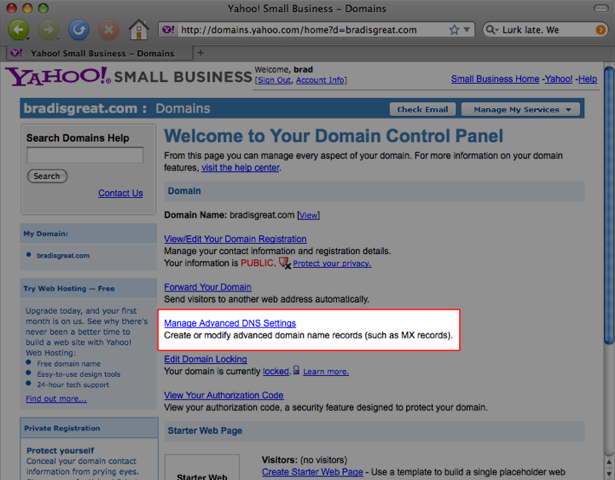Click the scrollbar down arrow
Screen dimensions: 615x480
pyautogui.click(x=609, y=473)
